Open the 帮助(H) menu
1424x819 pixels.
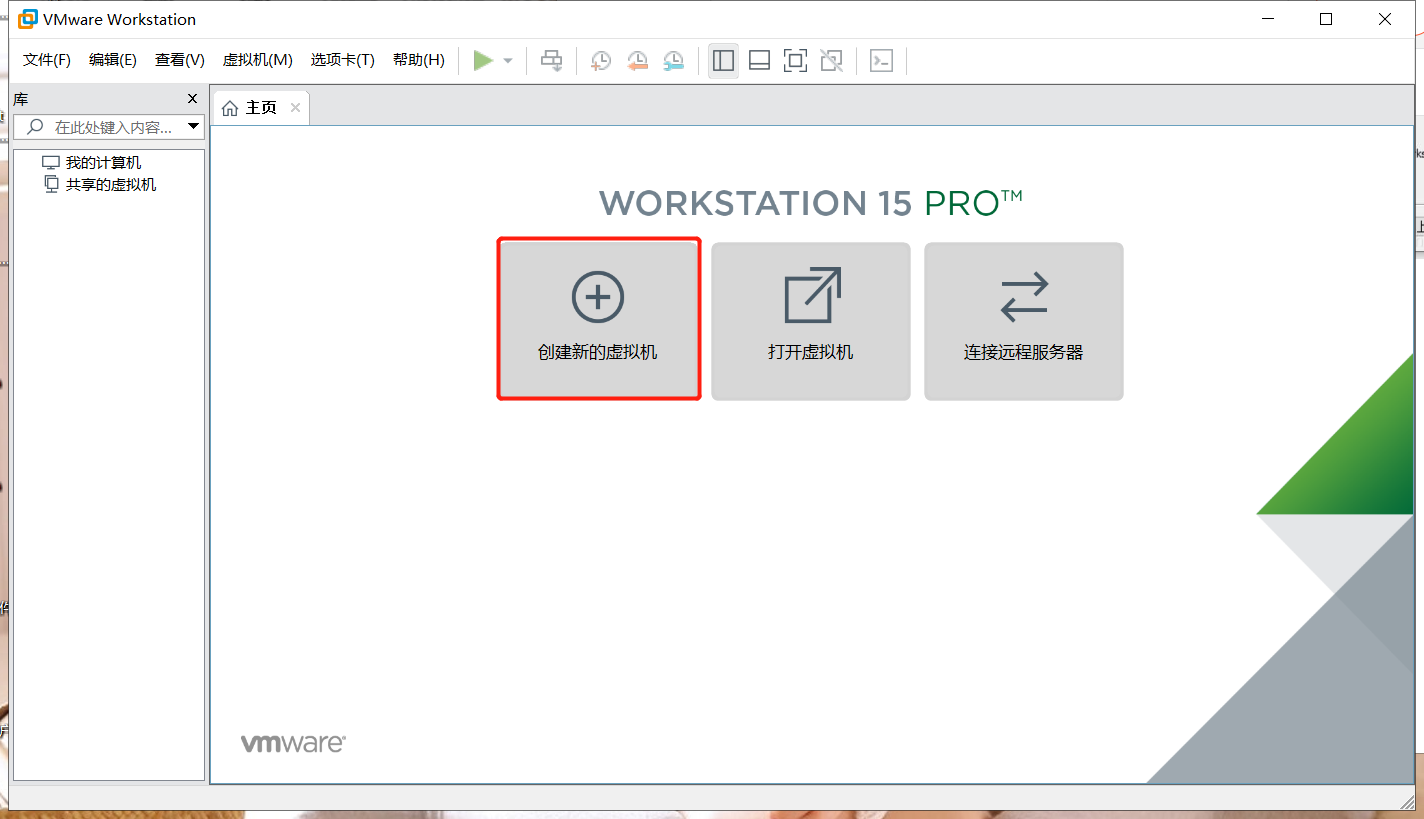pos(419,60)
